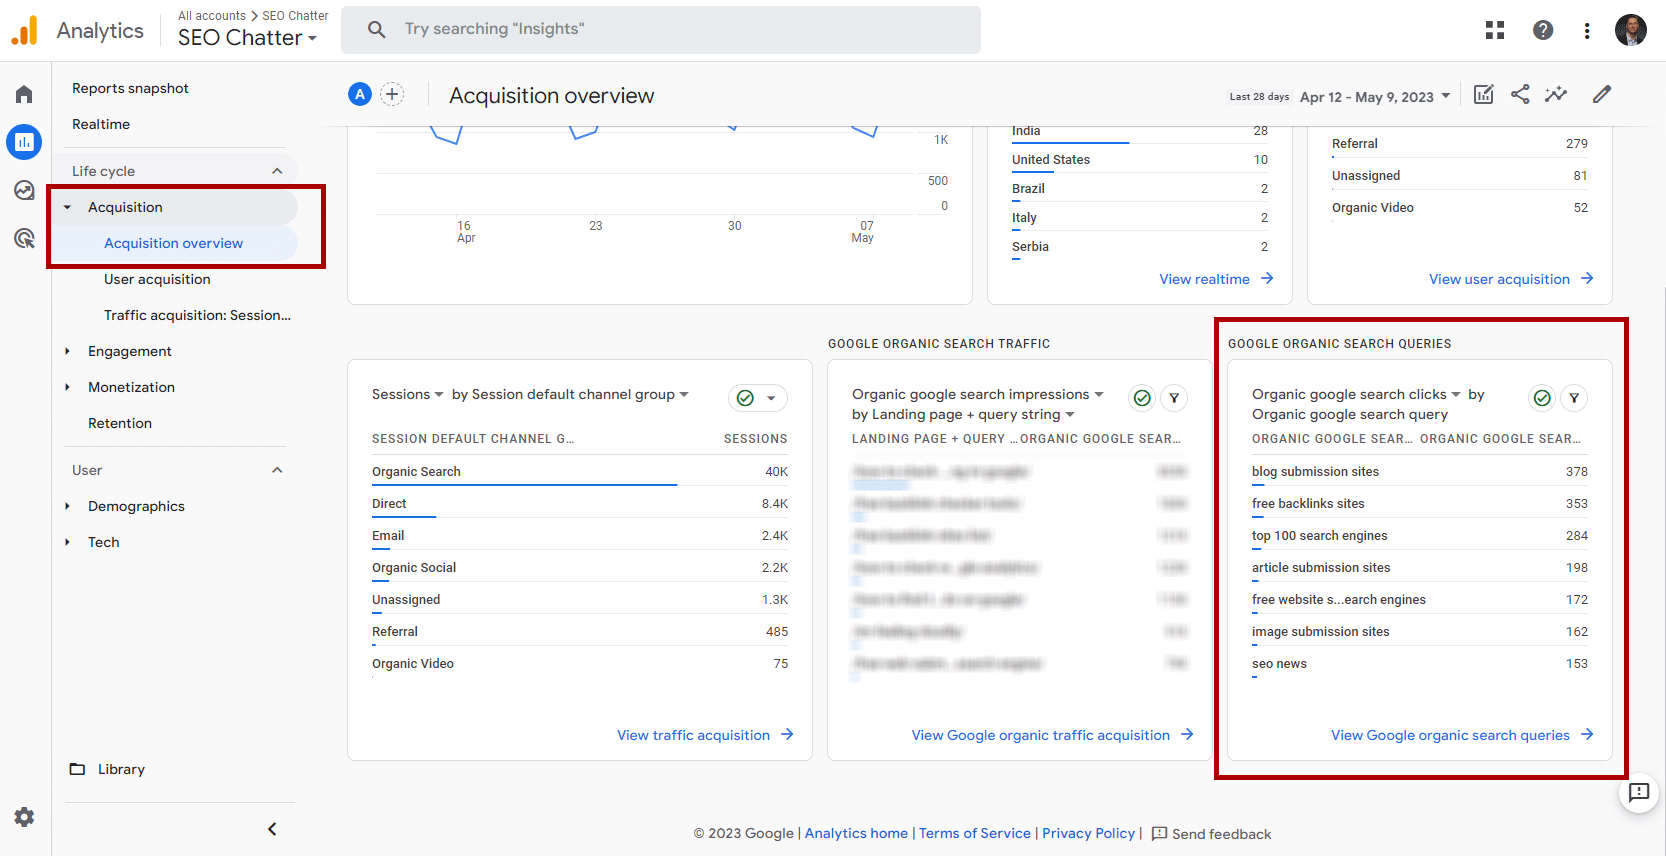Click the Customize report pencil icon
This screenshot has height=856, width=1666.
1602,94
